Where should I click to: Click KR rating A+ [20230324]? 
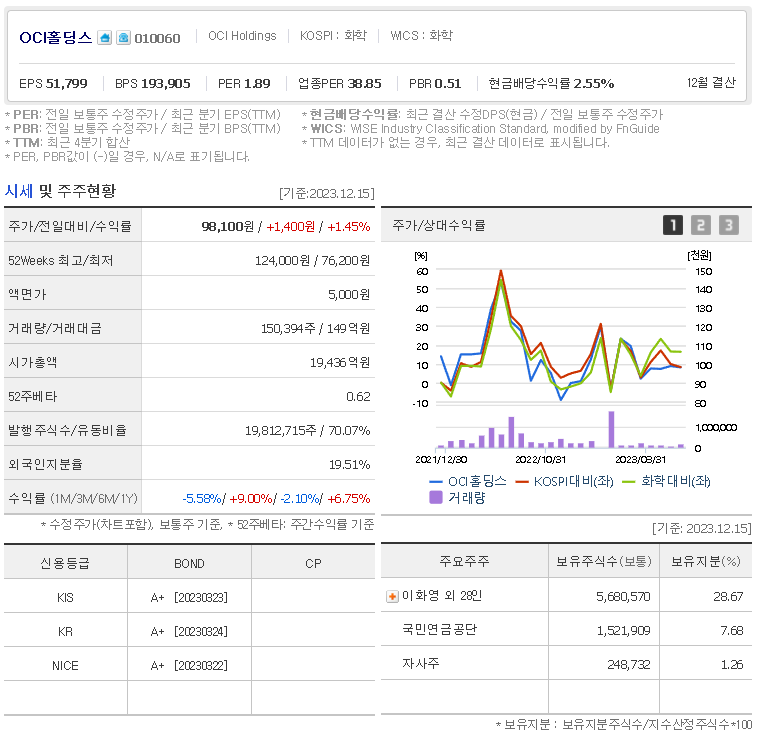[x=189, y=632]
